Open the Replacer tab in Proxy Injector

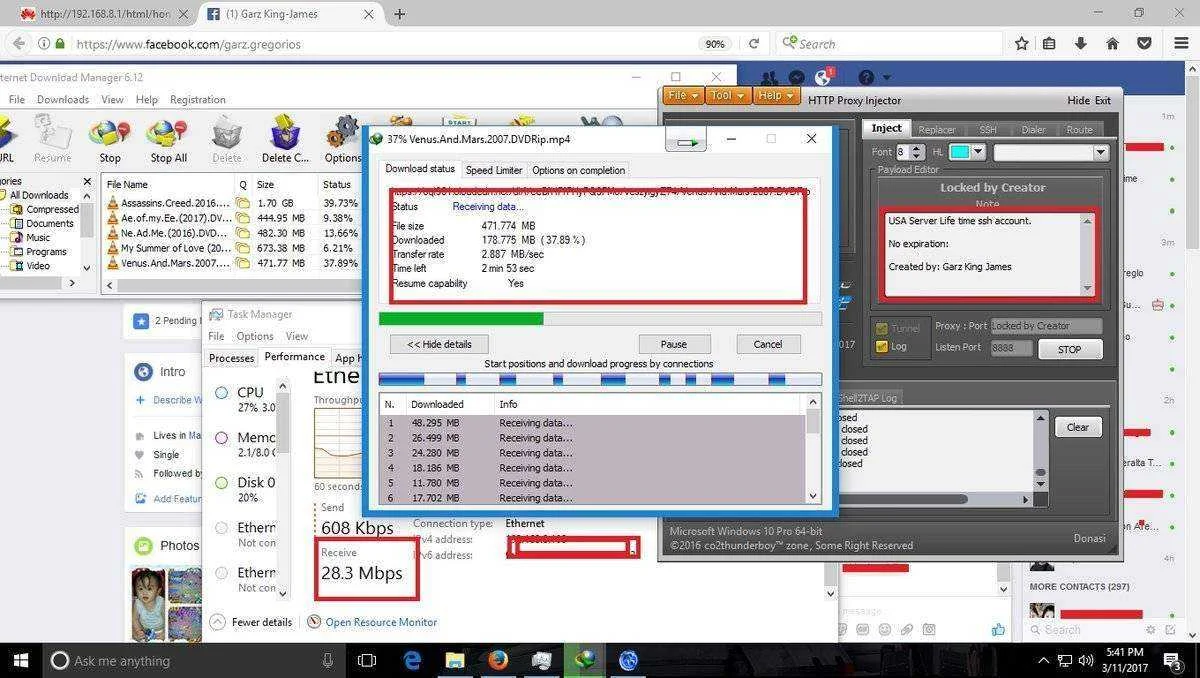point(937,129)
